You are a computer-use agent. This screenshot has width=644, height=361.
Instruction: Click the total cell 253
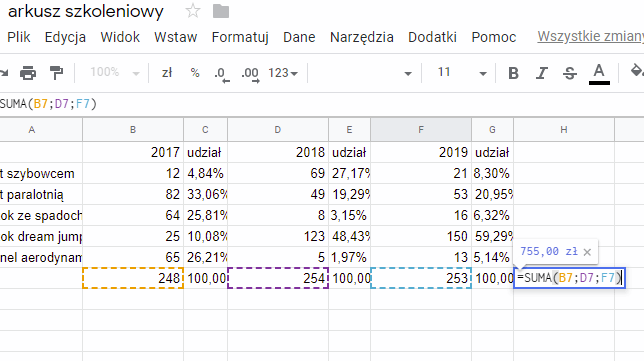(421, 278)
